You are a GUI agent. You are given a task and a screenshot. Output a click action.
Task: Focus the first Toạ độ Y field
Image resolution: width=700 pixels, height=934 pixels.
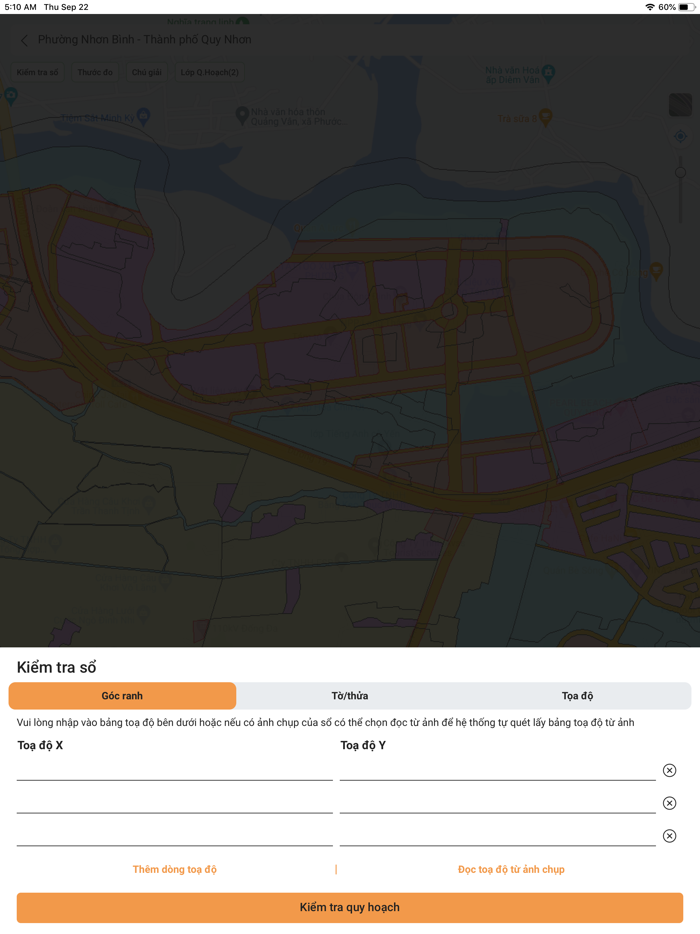497,770
